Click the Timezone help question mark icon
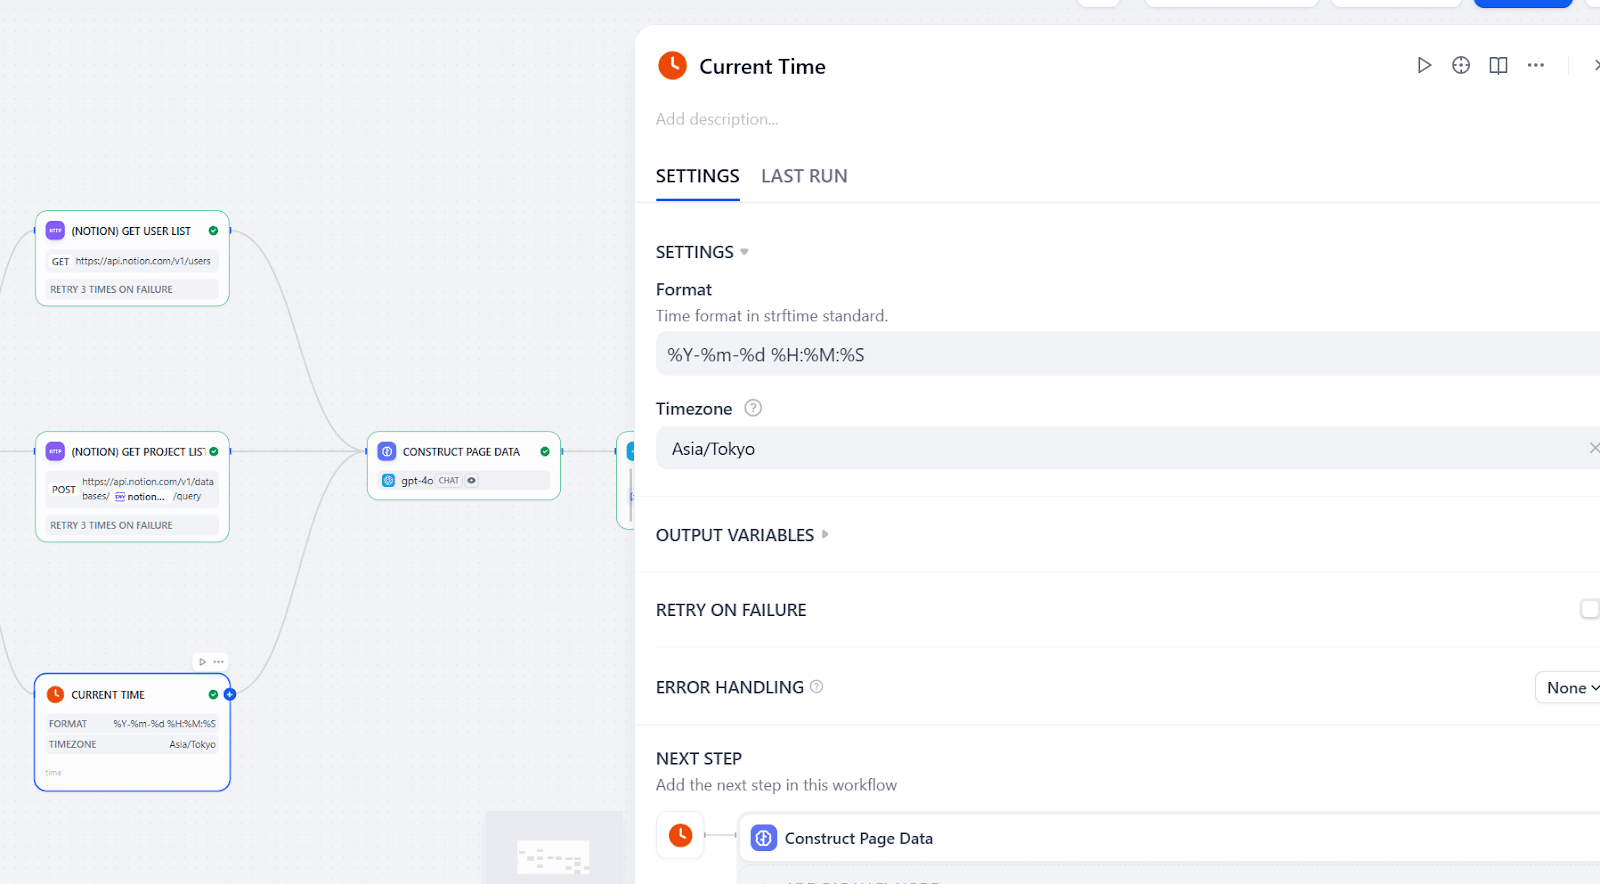 pos(753,408)
